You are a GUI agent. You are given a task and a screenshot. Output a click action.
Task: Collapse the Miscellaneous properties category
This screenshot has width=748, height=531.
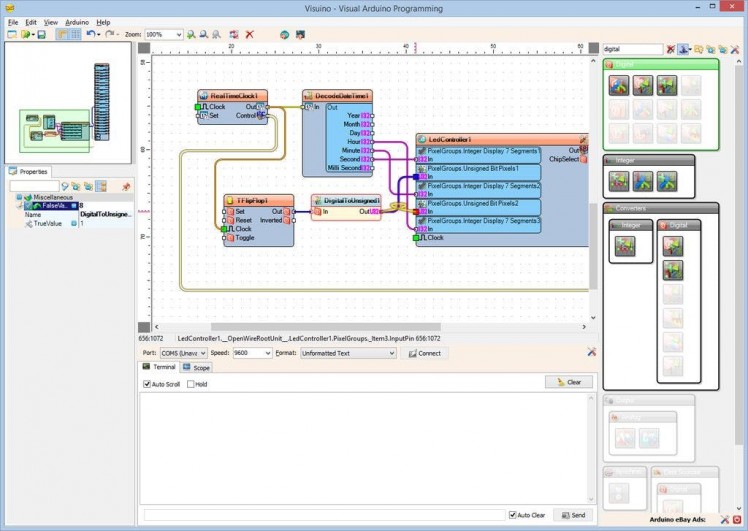point(17,197)
